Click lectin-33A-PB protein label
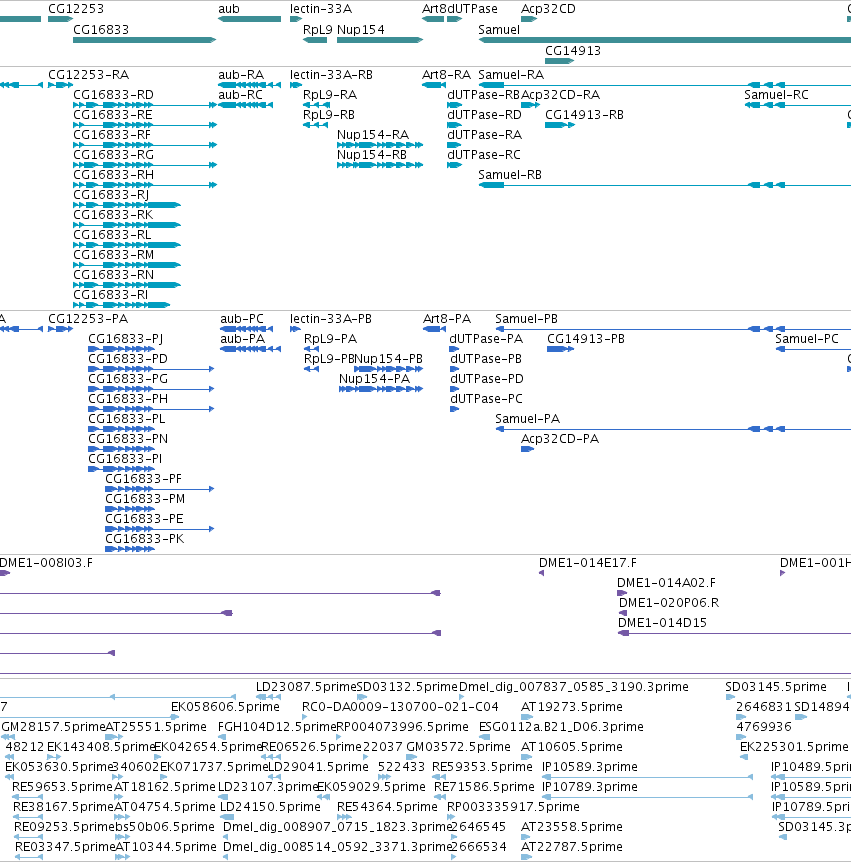851x862 pixels. (x=331, y=319)
